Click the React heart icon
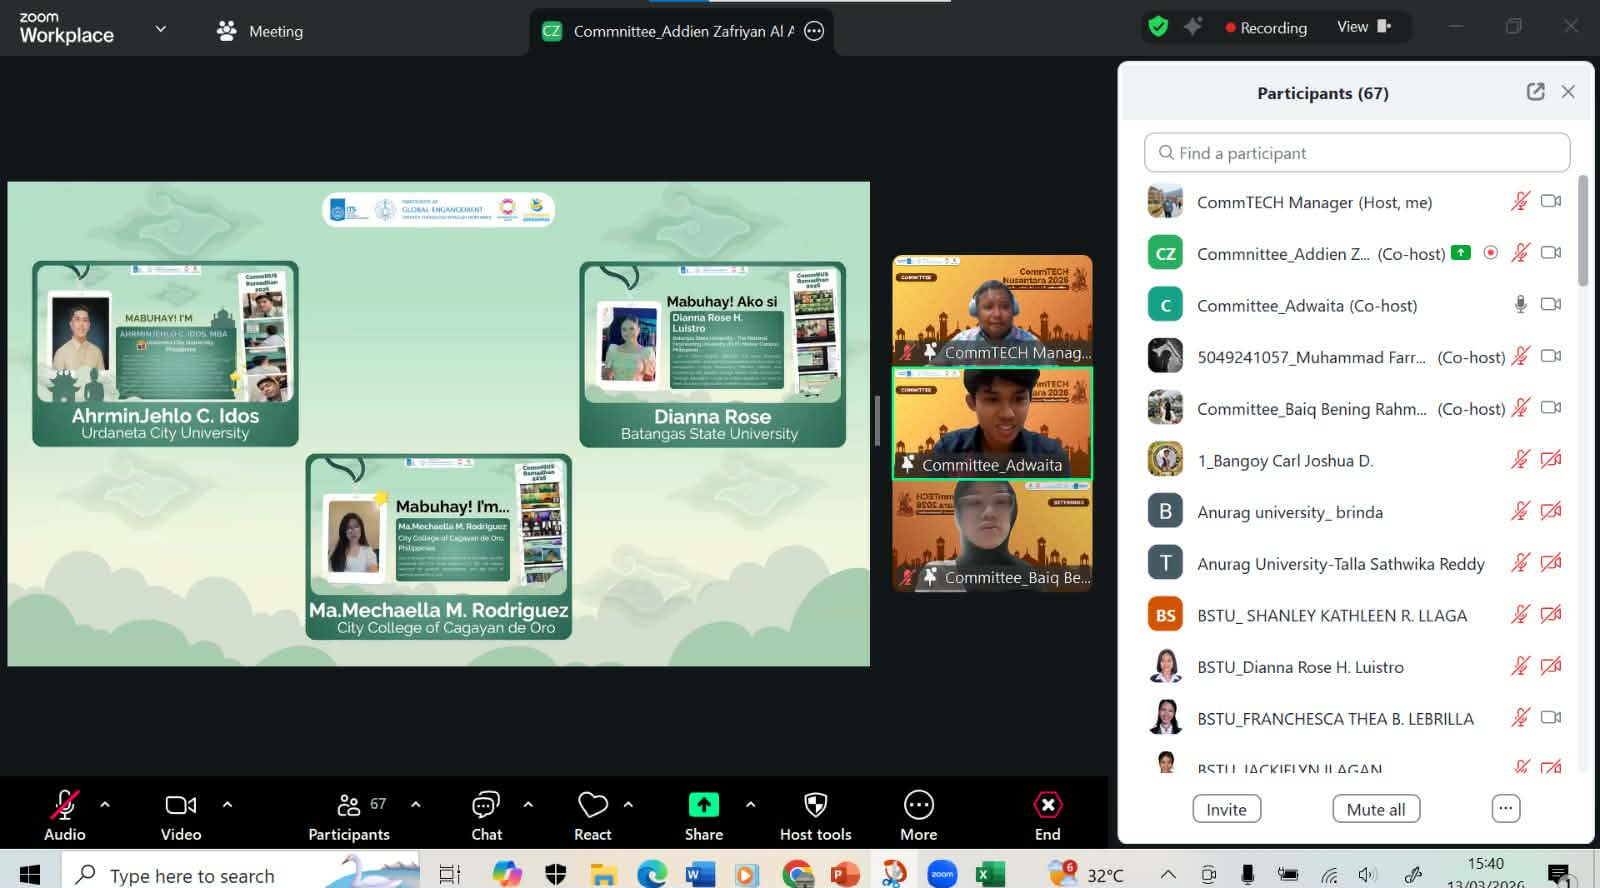This screenshot has height=888, width=1600. (592, 806)
